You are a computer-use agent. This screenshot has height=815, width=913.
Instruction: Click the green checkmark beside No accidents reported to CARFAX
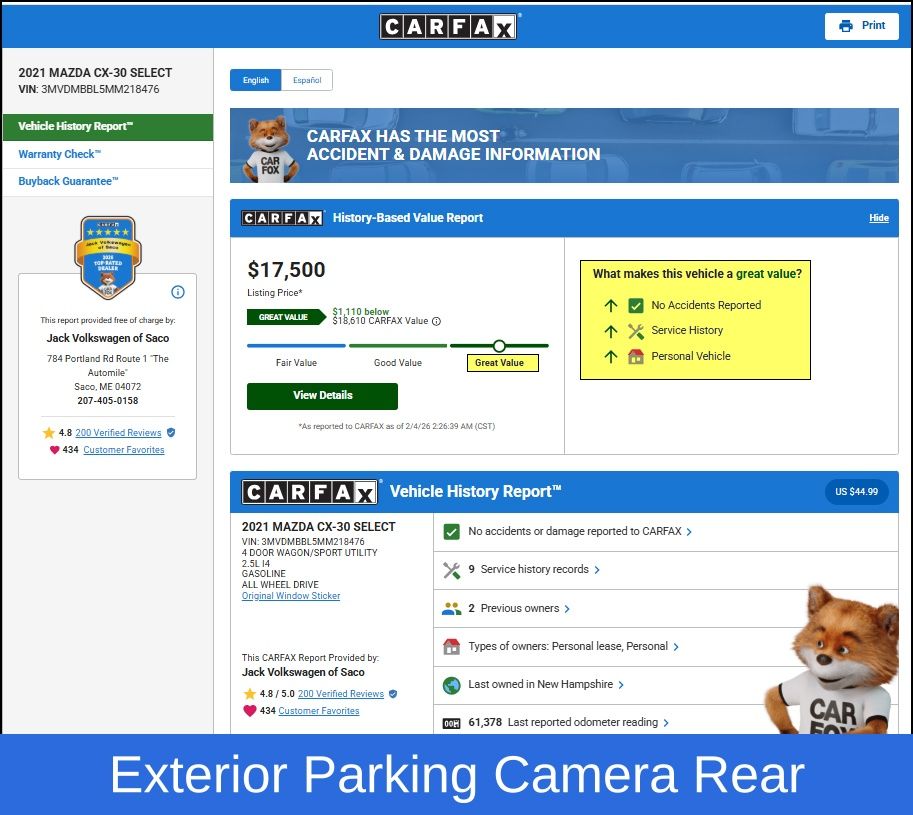click(x=451, y=532)
